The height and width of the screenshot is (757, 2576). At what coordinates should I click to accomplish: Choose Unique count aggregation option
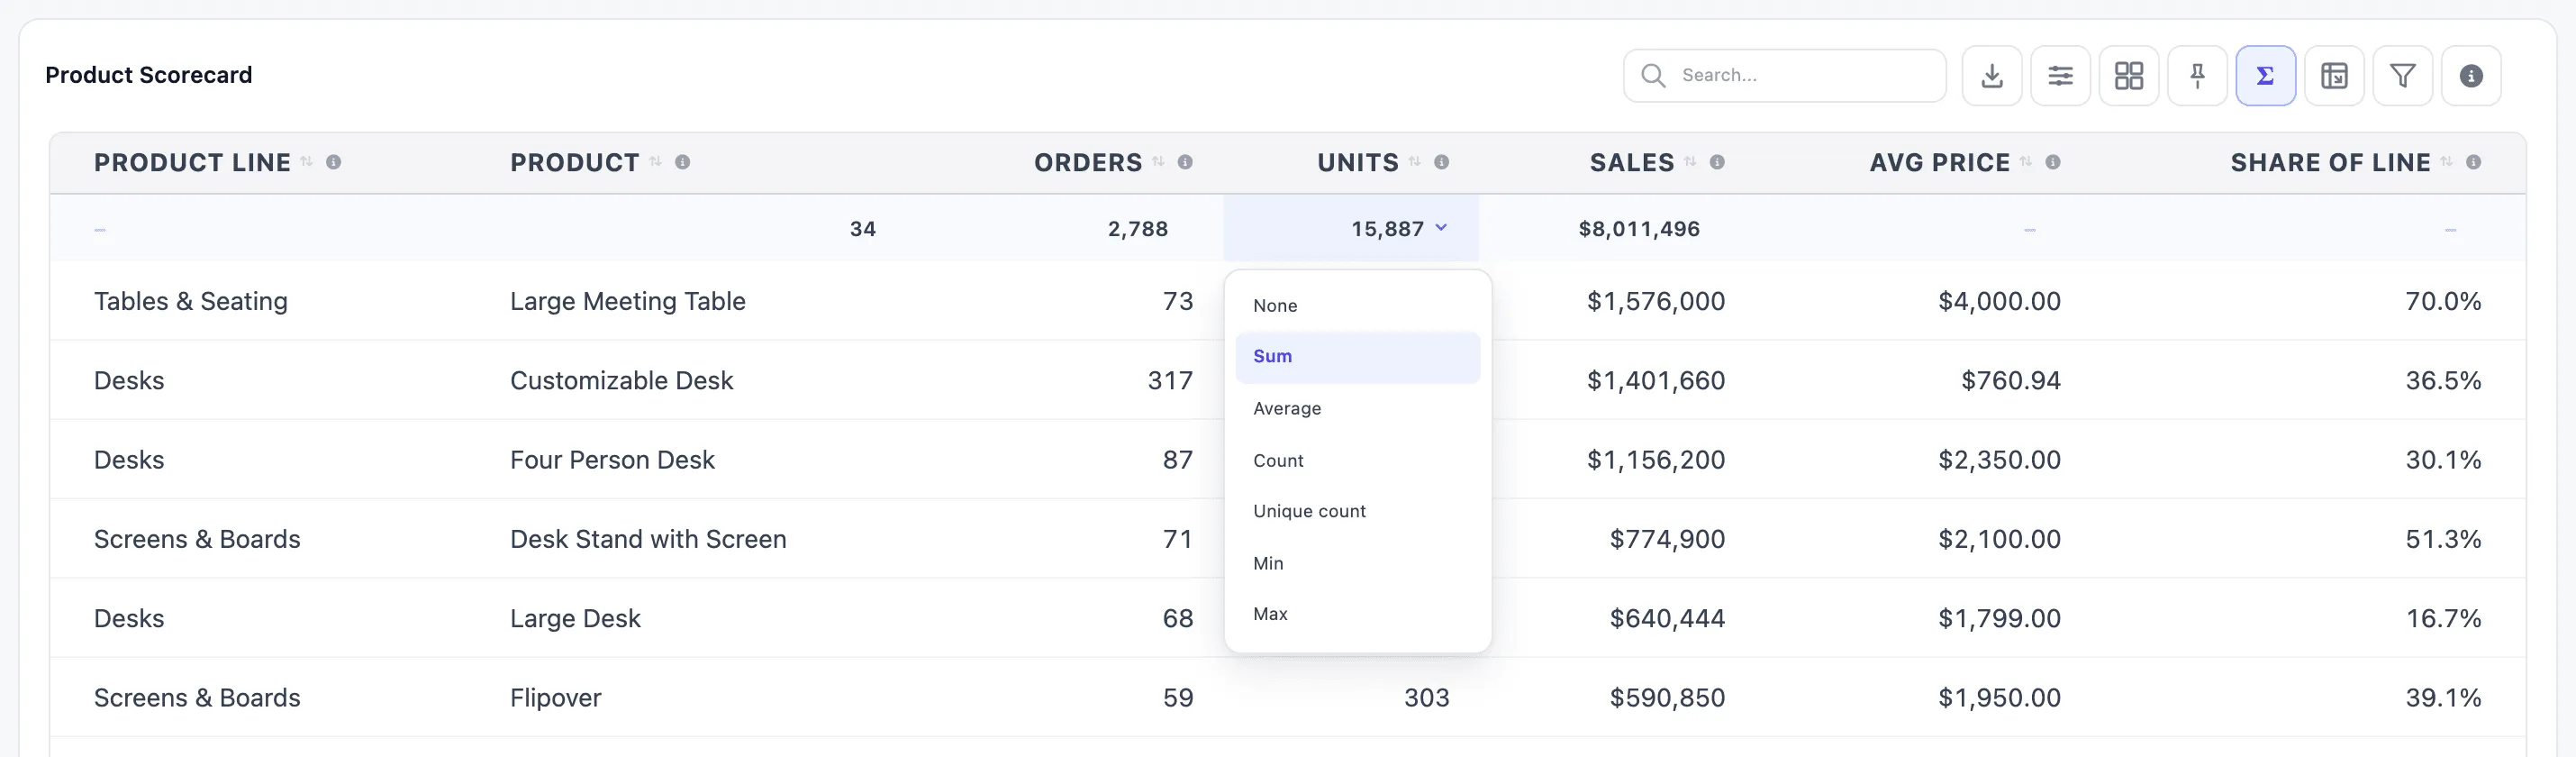tap(1358, 512)
